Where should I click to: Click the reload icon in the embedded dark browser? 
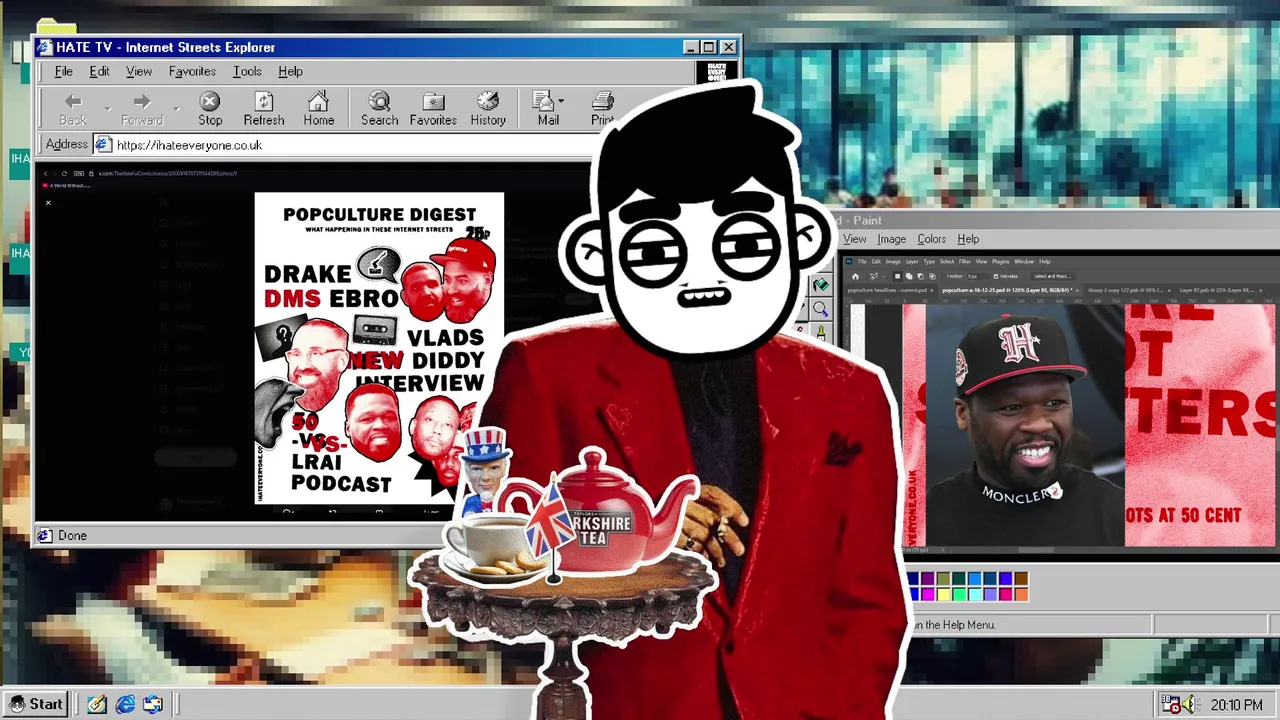coord(64,173)
